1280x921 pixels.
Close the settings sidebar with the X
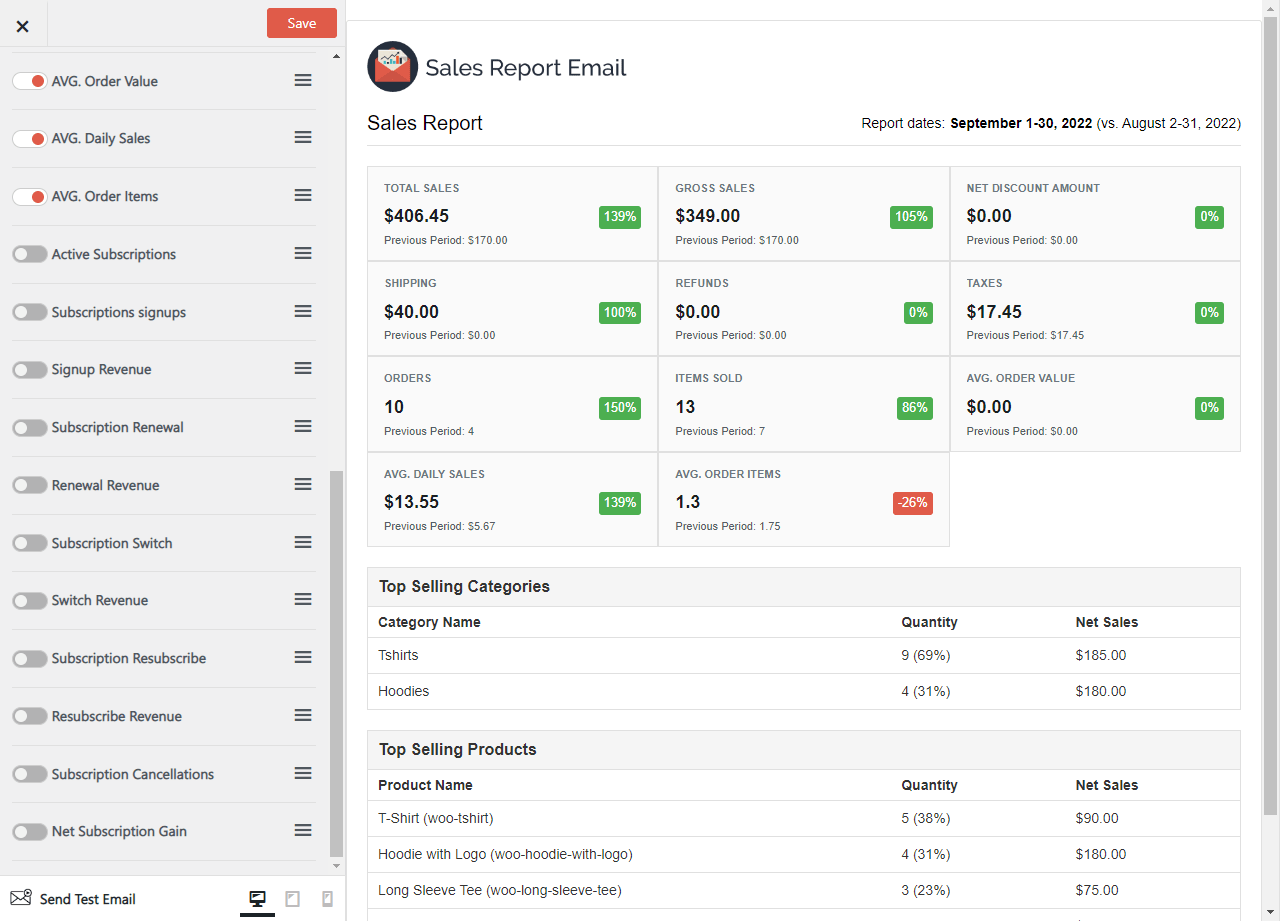pos(22,26)
